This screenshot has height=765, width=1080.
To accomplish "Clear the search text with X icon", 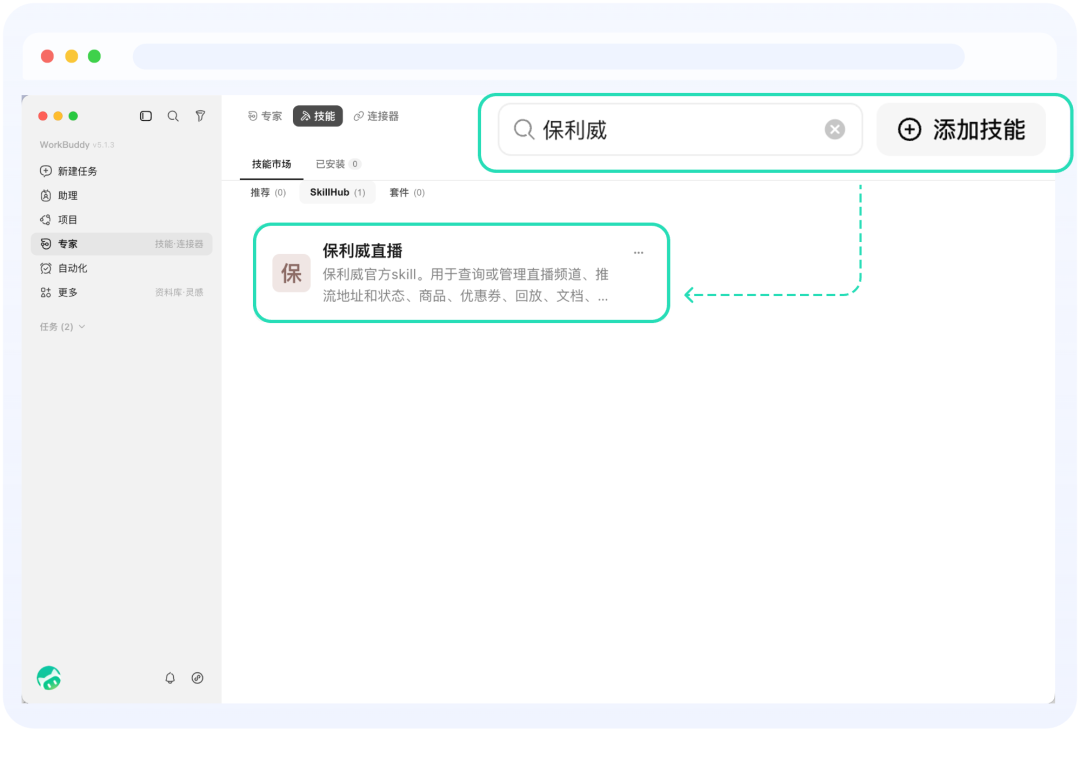I will 835,129.
